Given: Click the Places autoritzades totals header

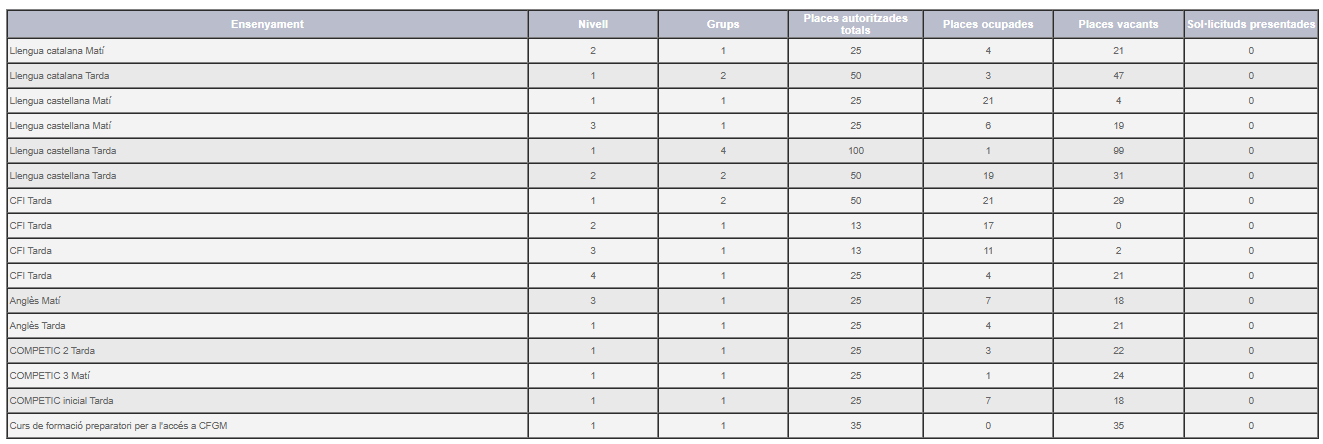Looking at the screenshot, I should (x=855, y=24).
